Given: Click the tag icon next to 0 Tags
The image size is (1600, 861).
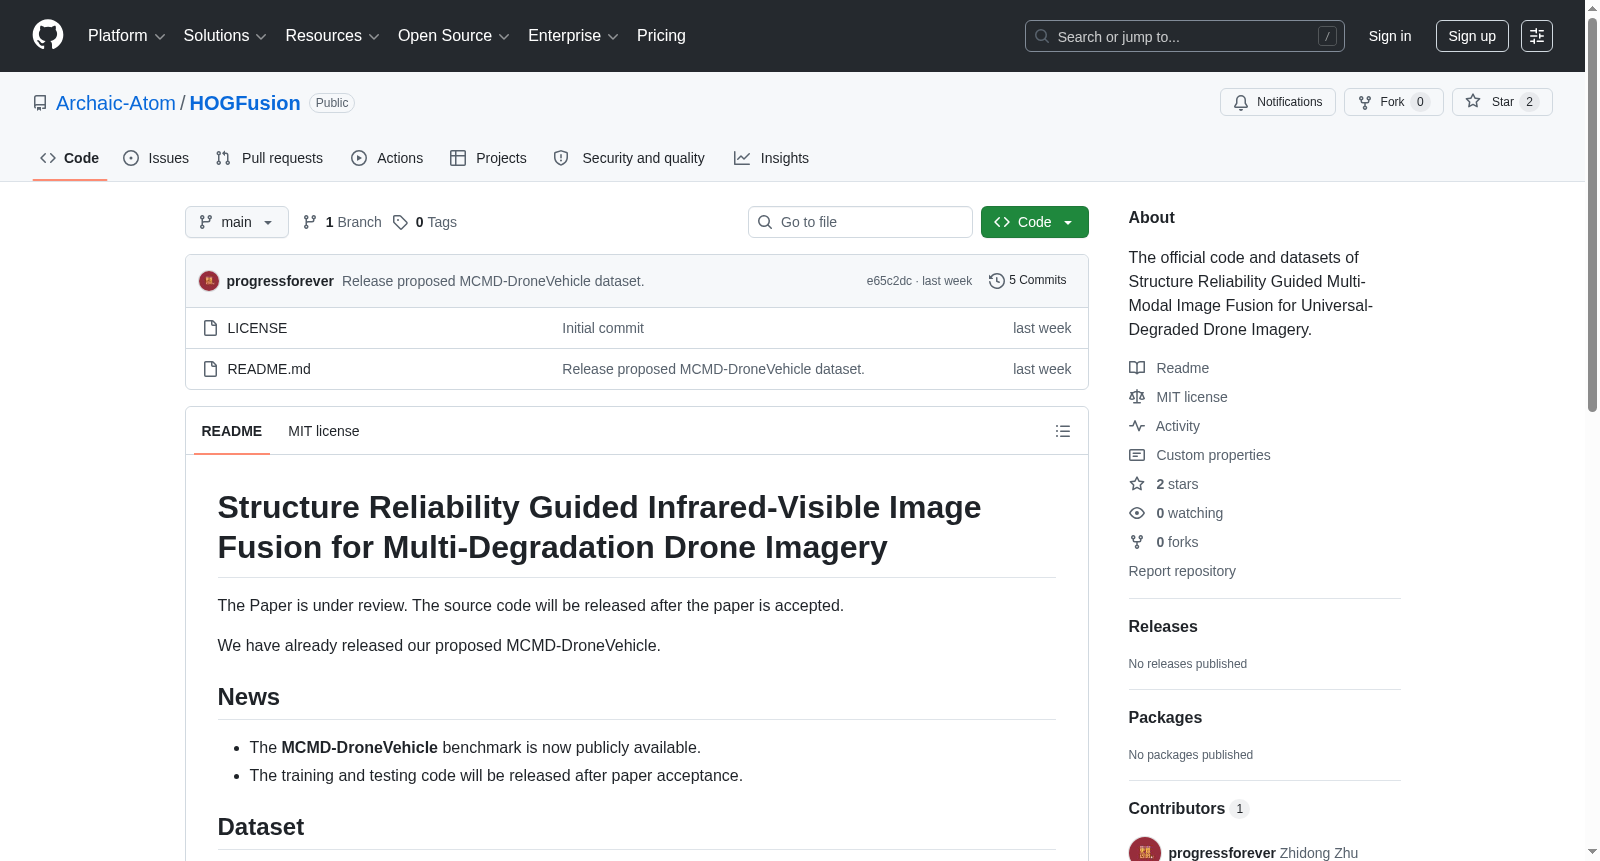Looking at the screenshot, I should [x=400, y=222].
